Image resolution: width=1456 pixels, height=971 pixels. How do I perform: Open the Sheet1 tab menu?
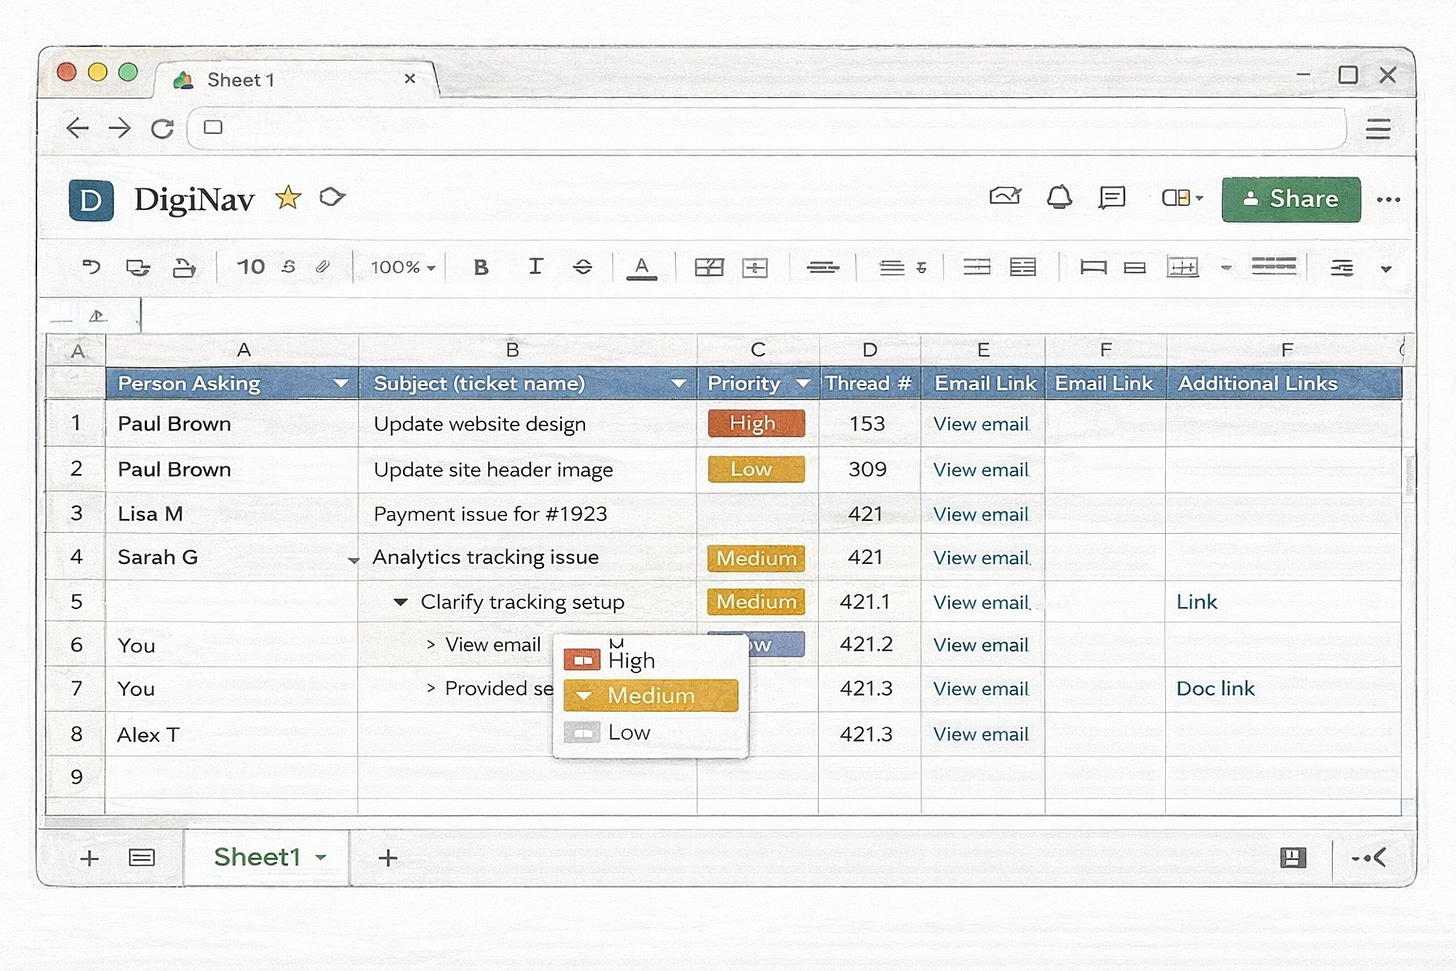tap(321, 857)
